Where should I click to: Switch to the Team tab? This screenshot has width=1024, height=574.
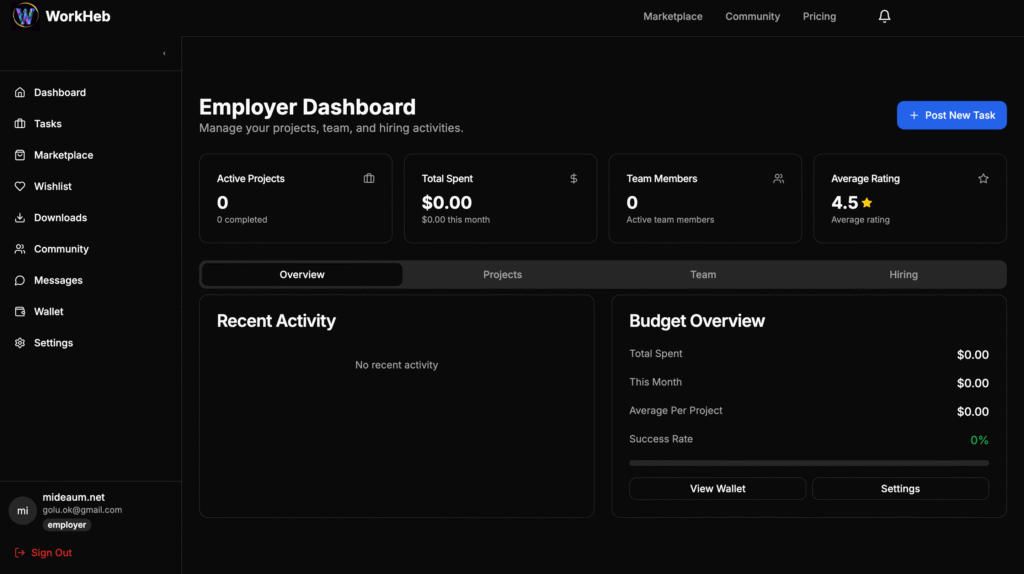(x=703, y=275)
